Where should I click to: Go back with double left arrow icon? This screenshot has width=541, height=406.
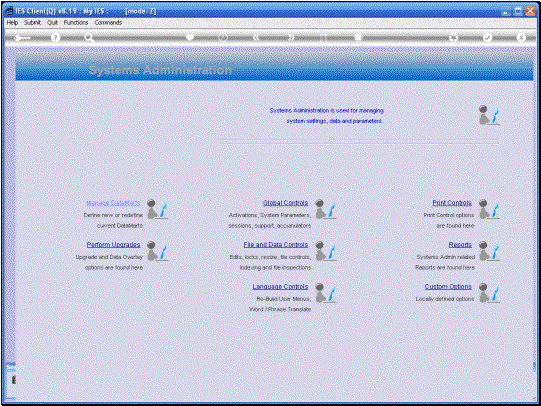[x=256, y=38]
